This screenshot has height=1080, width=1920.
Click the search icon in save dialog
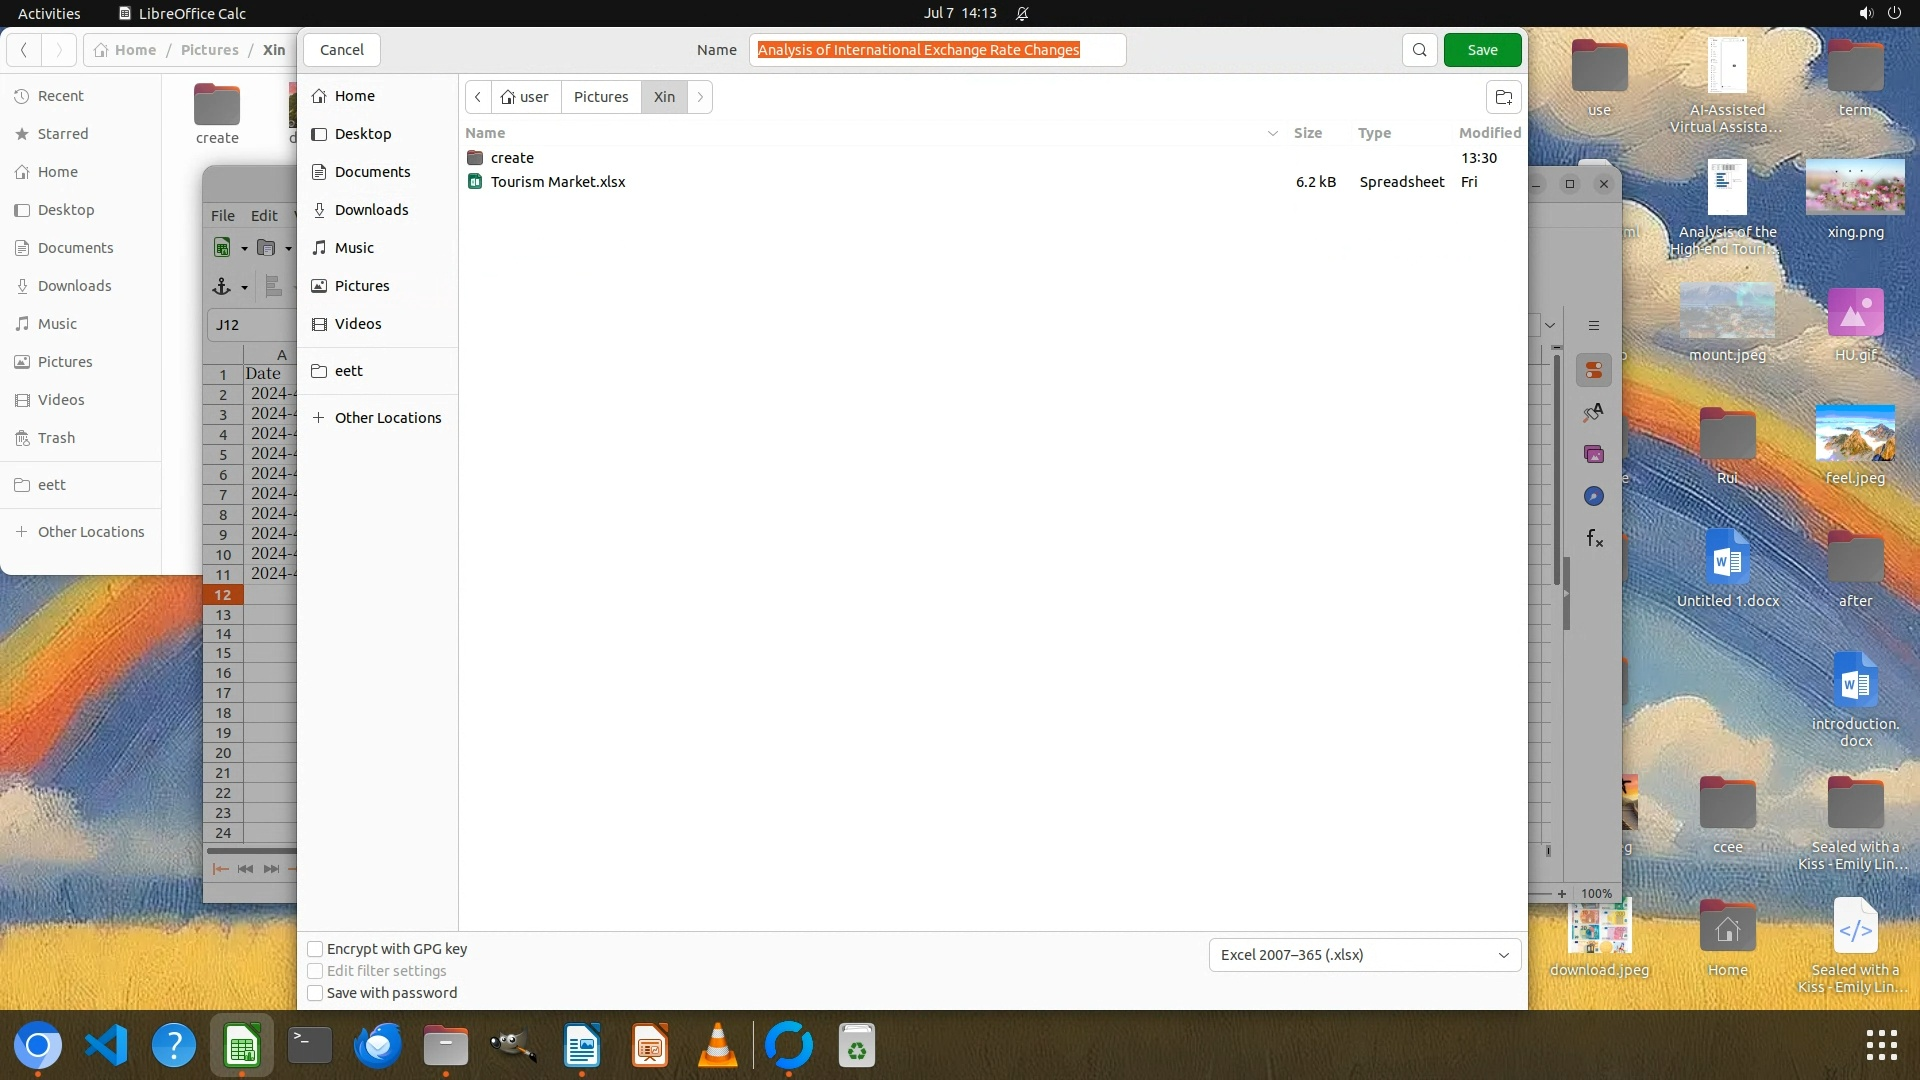(1419, 50)
